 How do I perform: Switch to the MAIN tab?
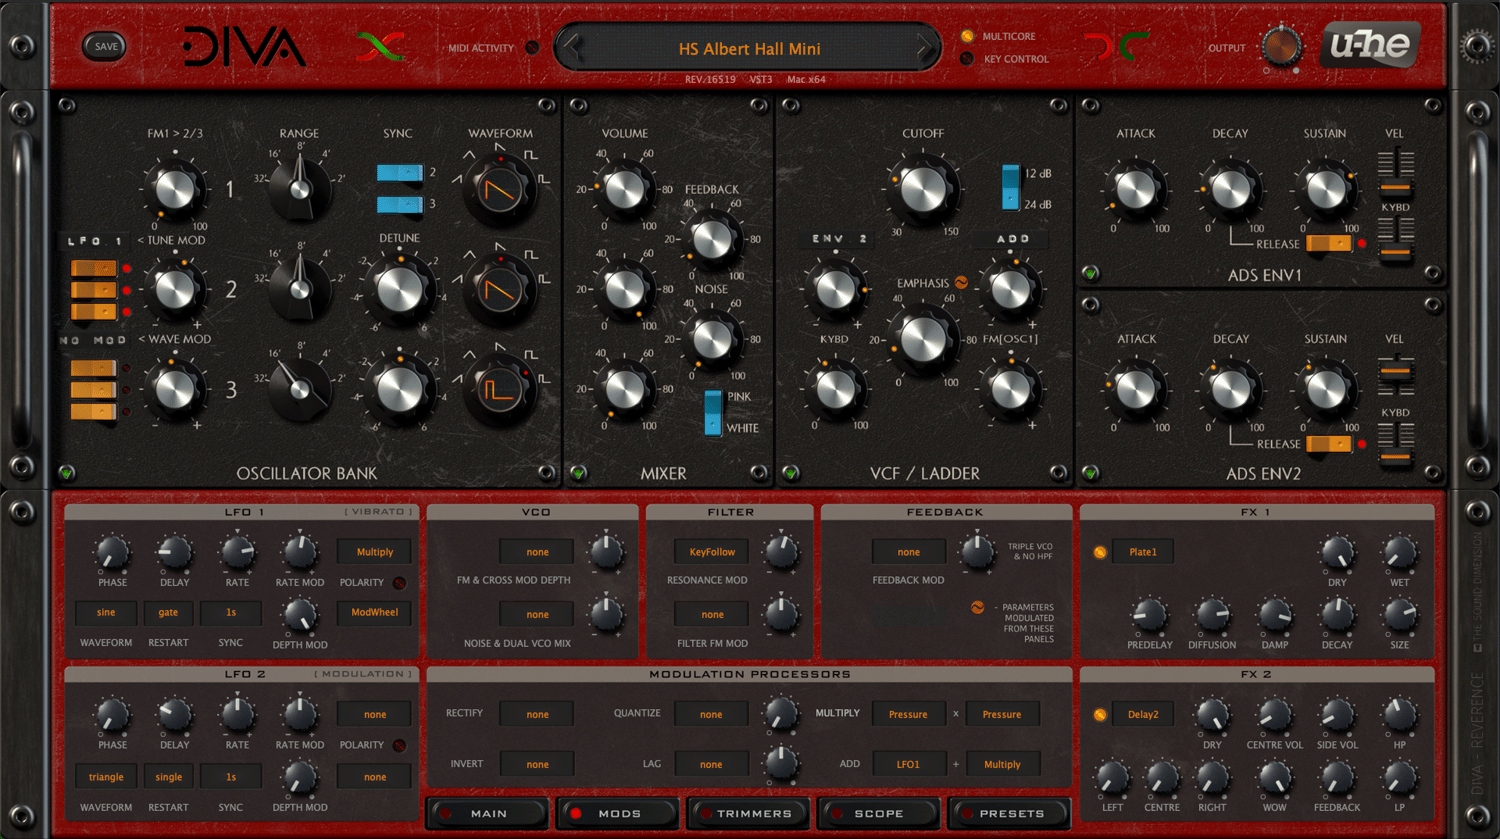[x=488, y=814]
